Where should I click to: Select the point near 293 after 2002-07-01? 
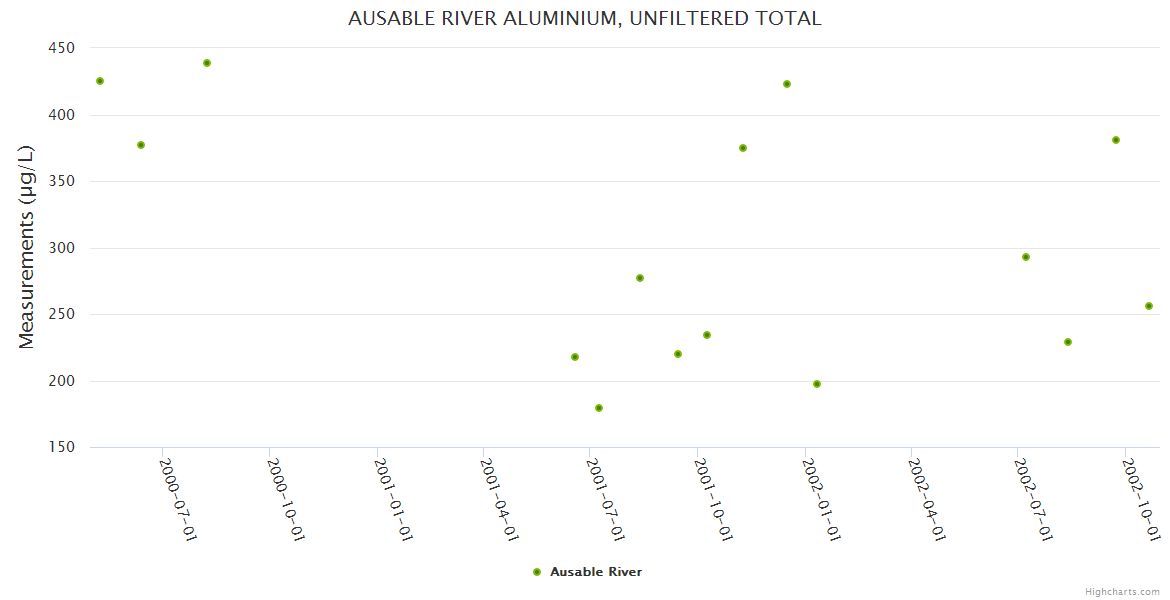click(x=1026, y=257)
